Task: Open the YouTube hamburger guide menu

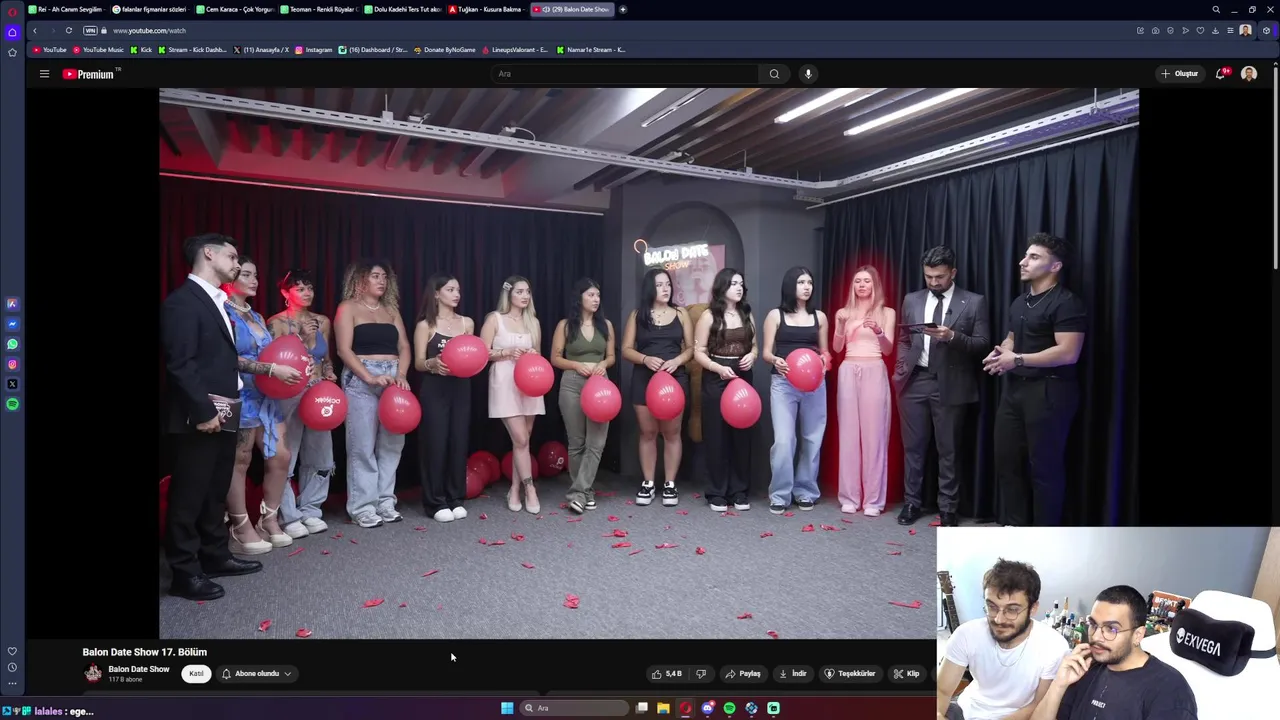Action: (x=44, y=74)
